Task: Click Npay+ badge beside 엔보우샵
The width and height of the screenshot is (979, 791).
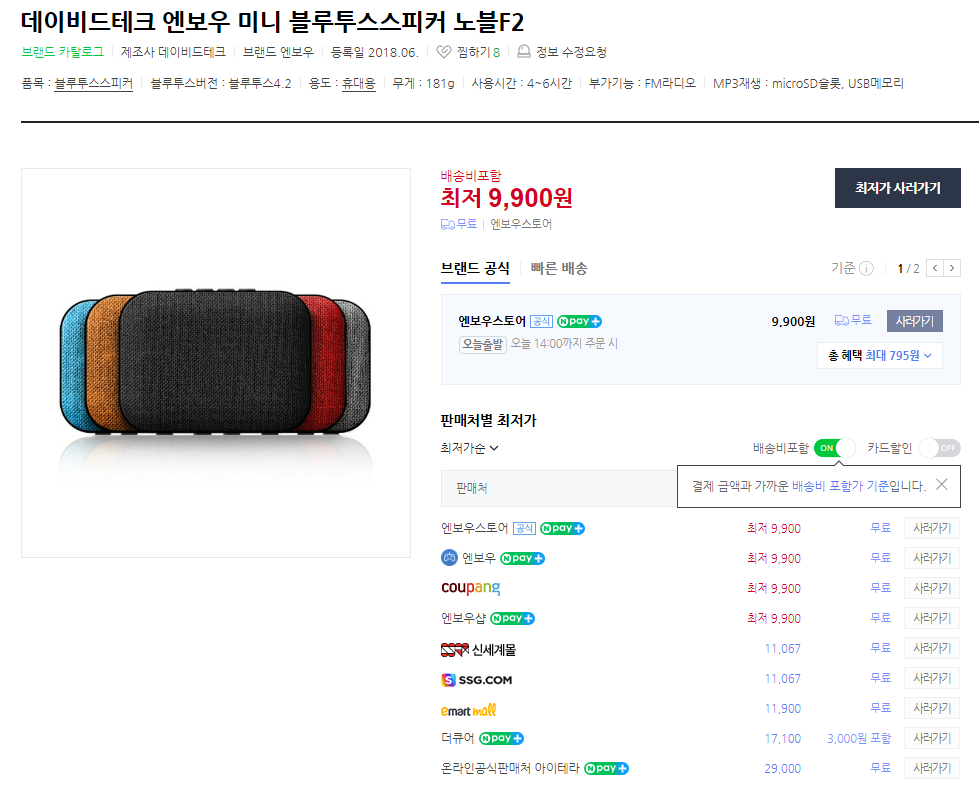Action: pos(512,618)
